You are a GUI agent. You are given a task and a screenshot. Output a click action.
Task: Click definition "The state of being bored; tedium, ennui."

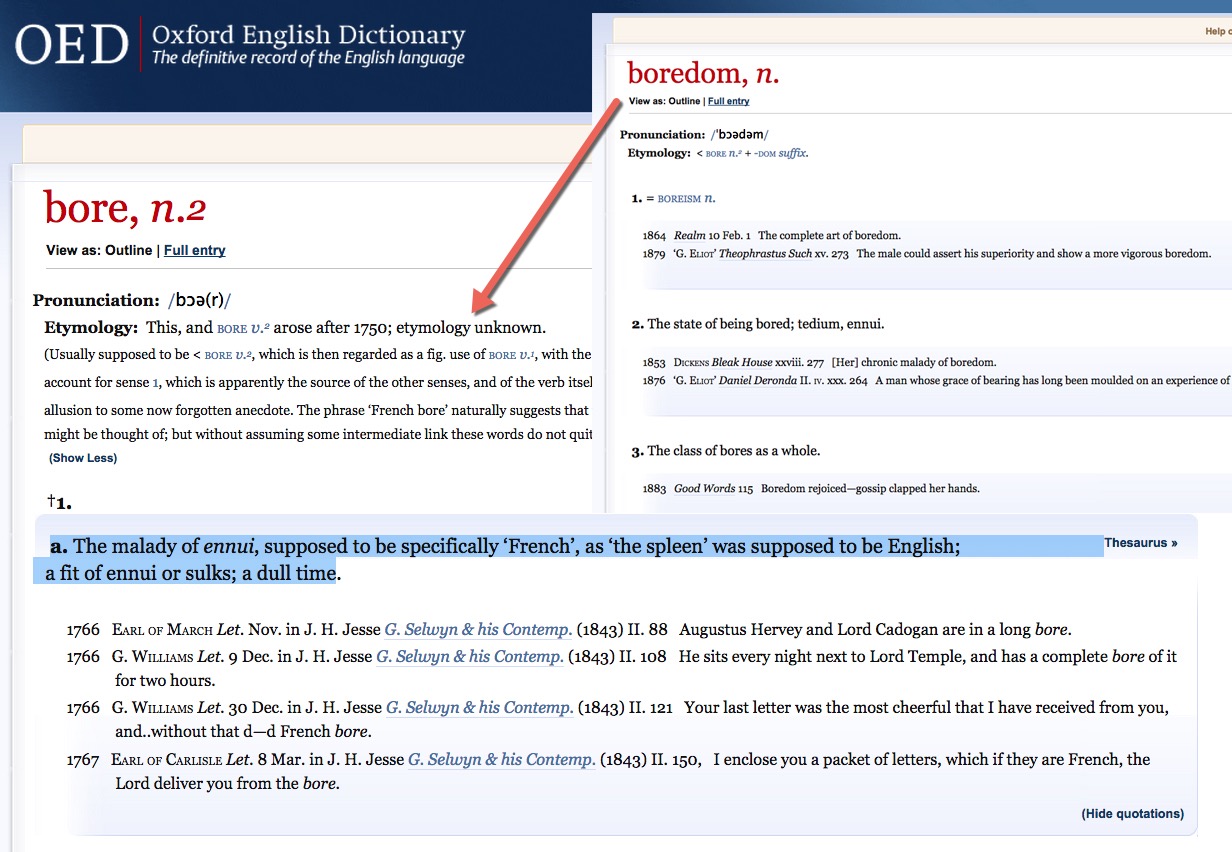point(766,324)
